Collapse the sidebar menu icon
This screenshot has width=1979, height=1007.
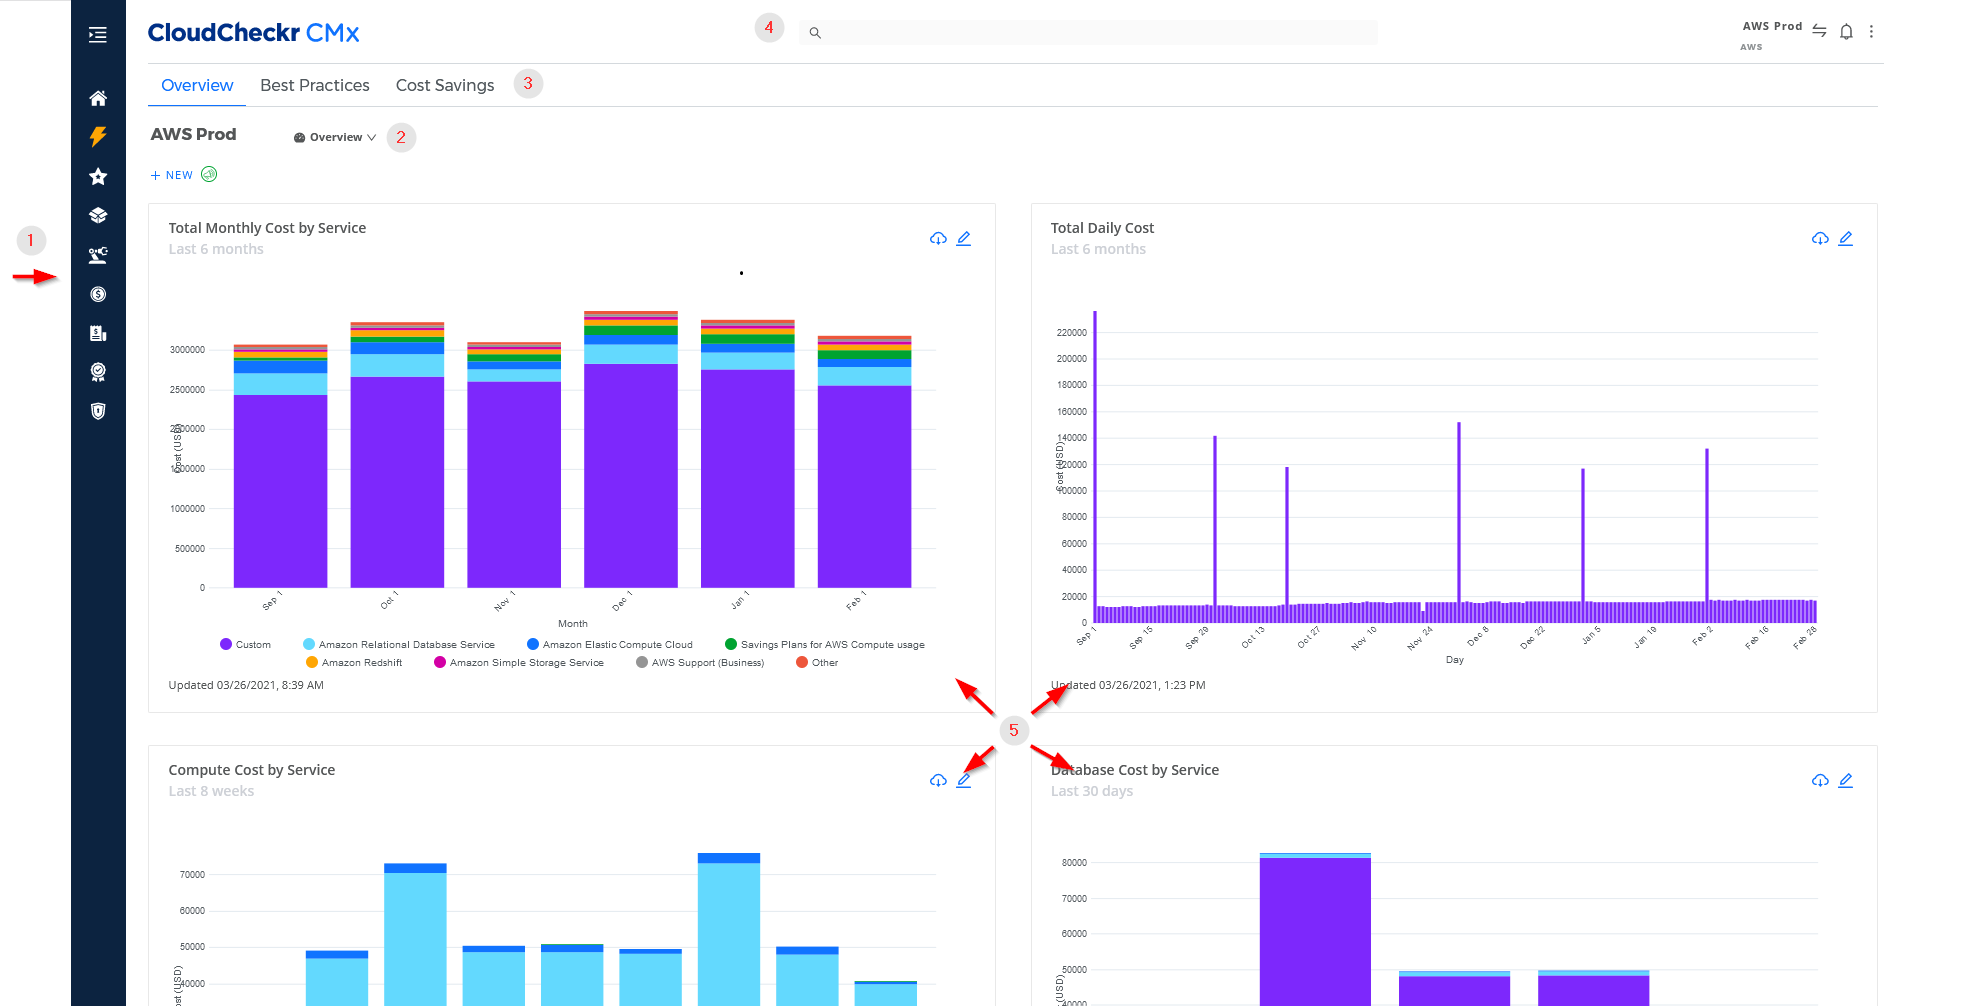coord(98,35)
